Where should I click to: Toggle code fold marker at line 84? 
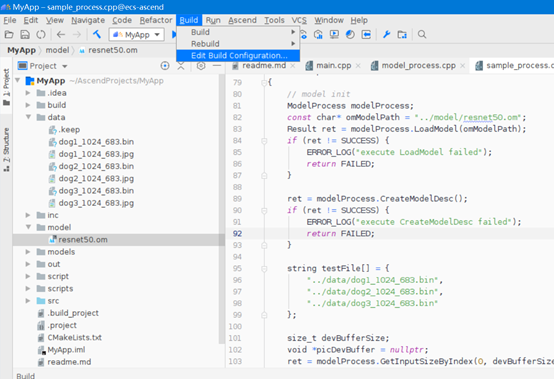pyautogui.click(x=264, y=141)
